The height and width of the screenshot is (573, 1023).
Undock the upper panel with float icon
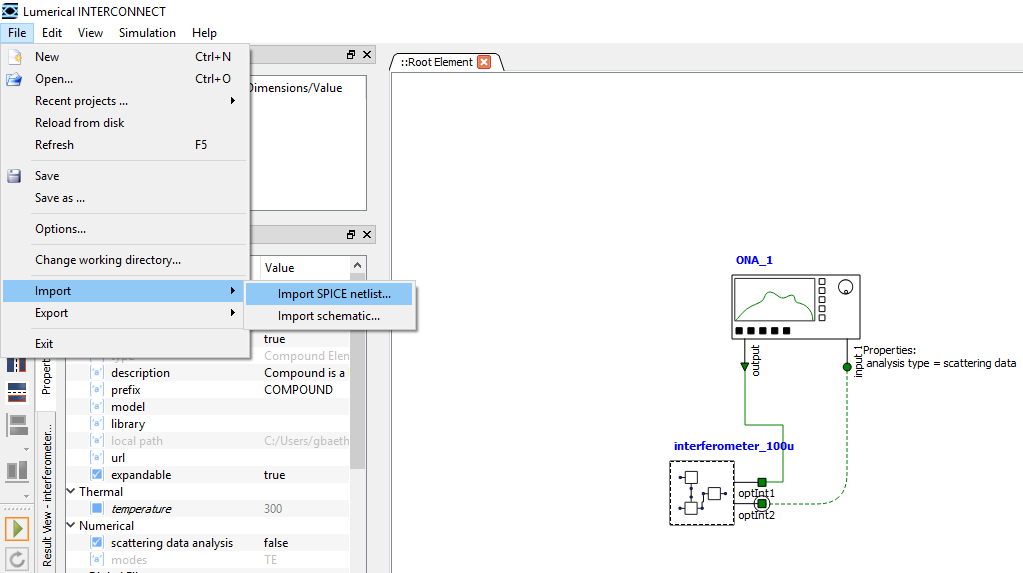point(351,55)
